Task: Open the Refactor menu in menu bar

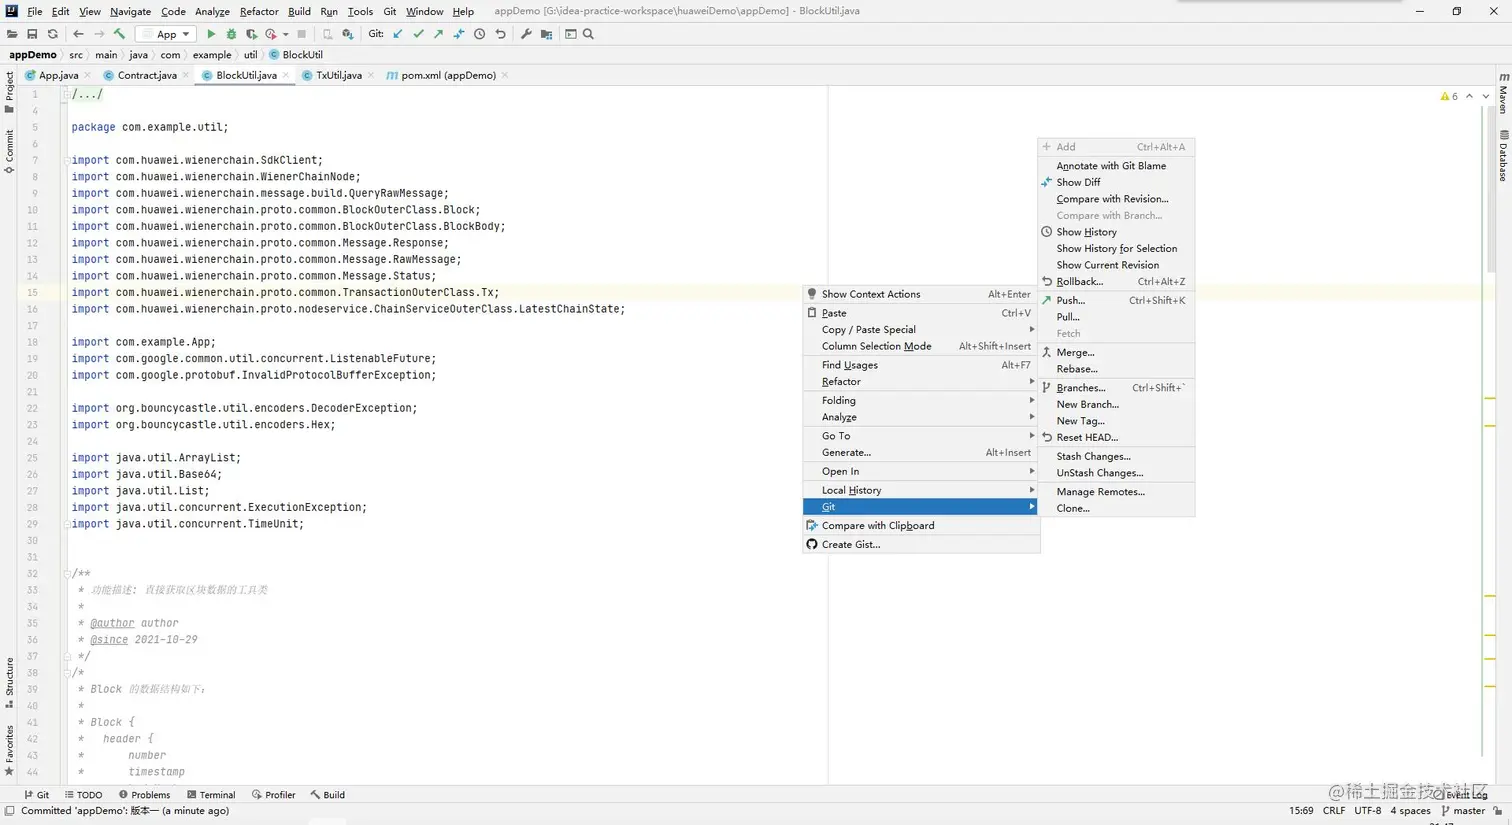Action: point(259,11)
